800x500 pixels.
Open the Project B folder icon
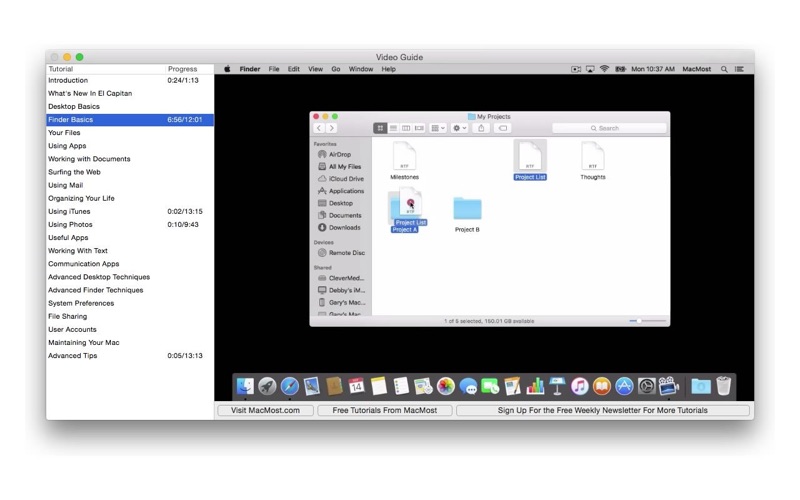pos(467,209)
